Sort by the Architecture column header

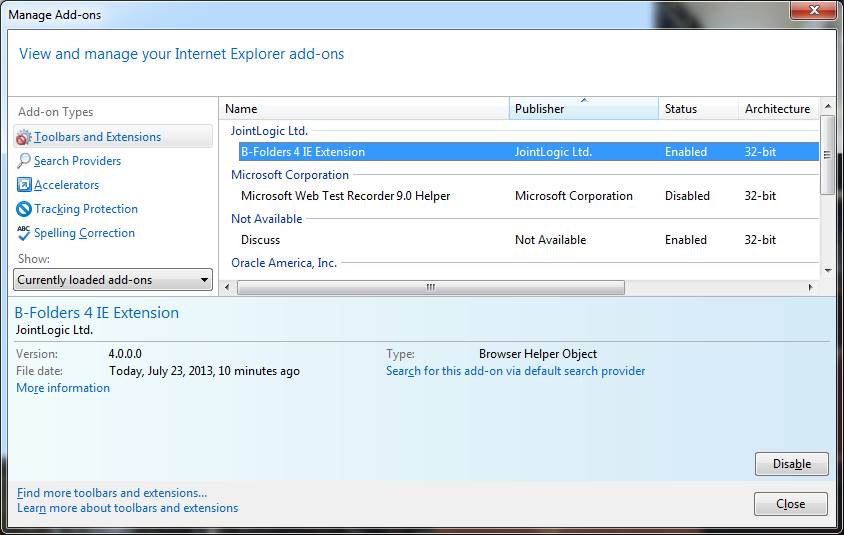coord(778,109)
